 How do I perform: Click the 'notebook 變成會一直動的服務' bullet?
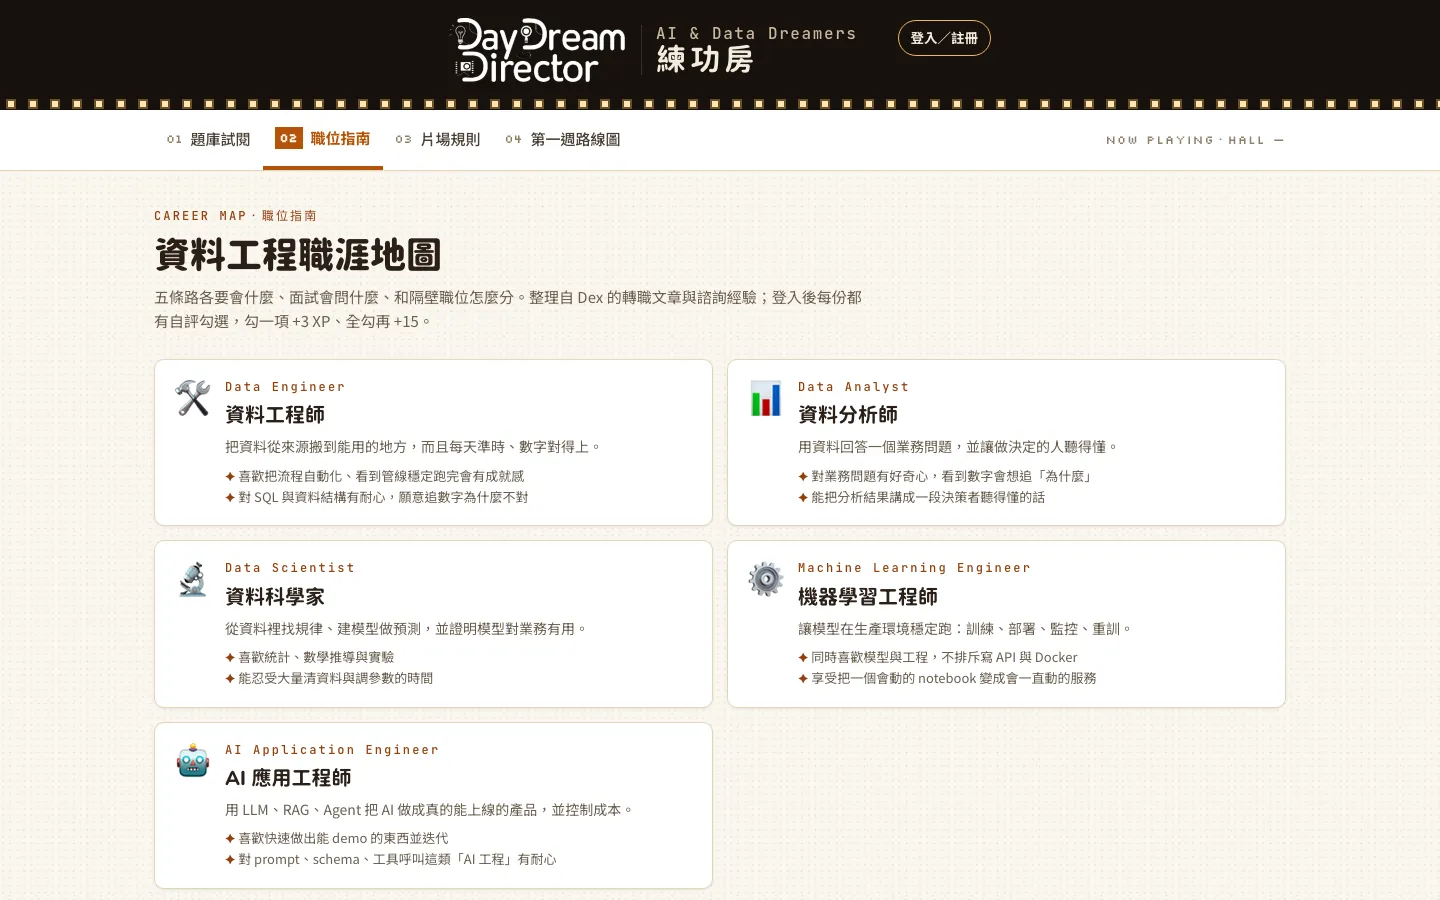pyautogui.click(x=948, y=678)
